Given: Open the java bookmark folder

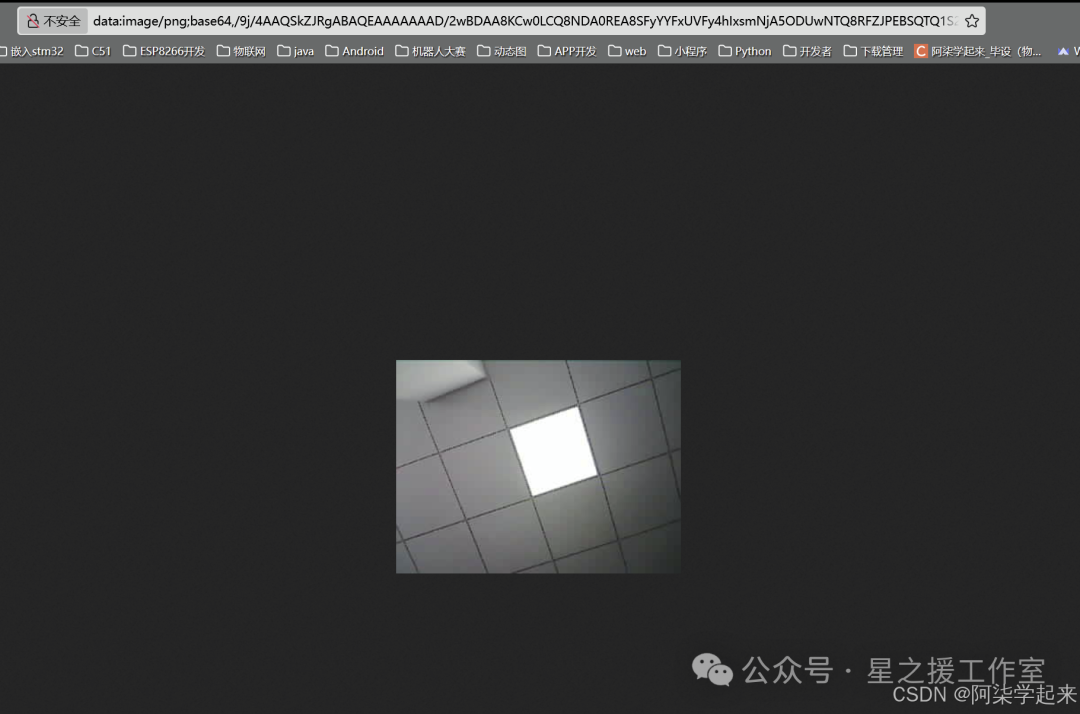Looking at the screenshot, I should pos(295,51).
